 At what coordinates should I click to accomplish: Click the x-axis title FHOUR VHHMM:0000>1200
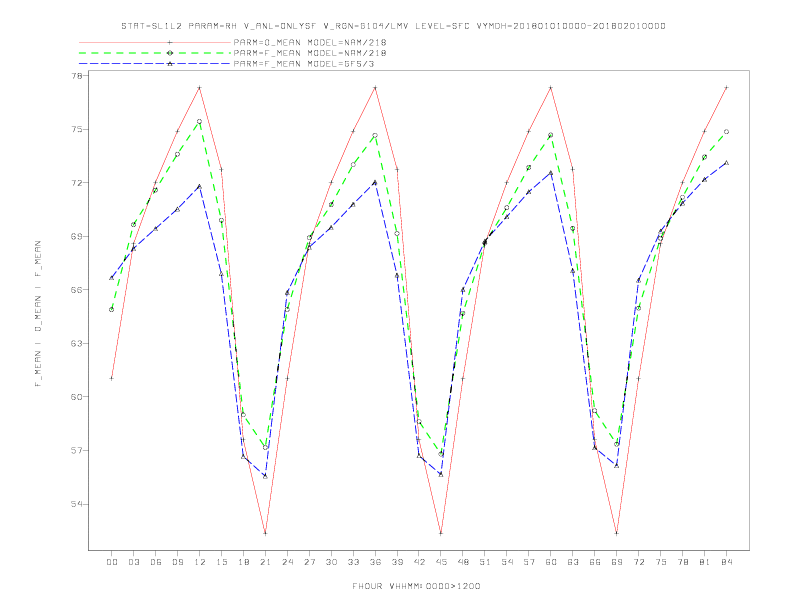tap(416, 586)
